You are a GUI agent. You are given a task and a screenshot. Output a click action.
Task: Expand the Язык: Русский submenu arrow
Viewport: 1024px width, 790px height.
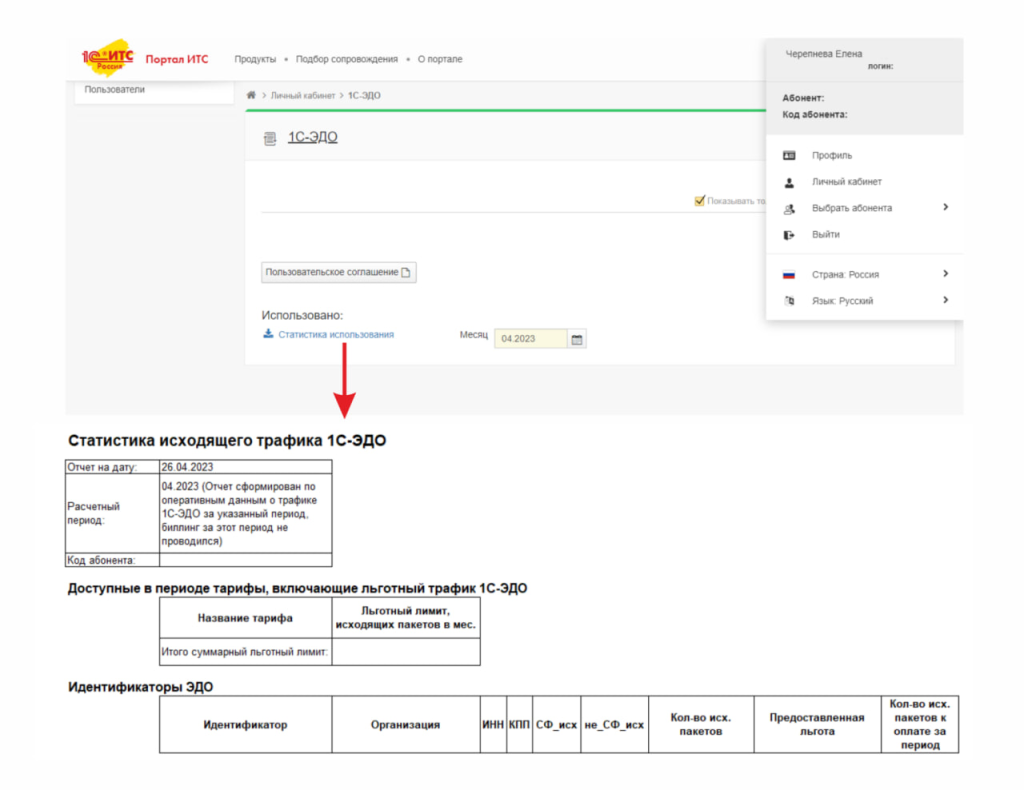pyautogui.click(x=946, y=300)
